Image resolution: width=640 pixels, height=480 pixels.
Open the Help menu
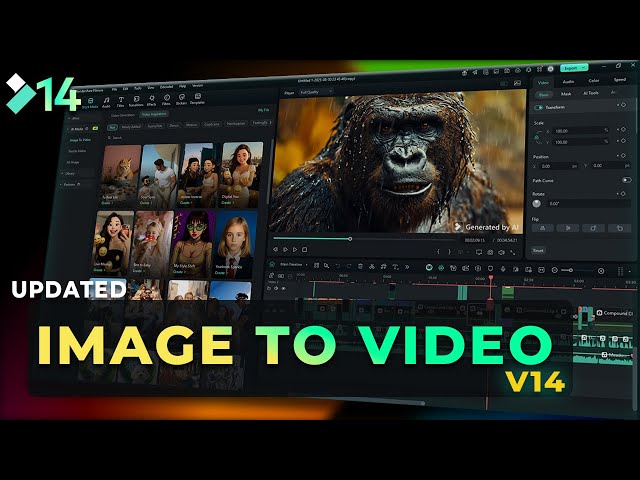(x=182, y=86)
